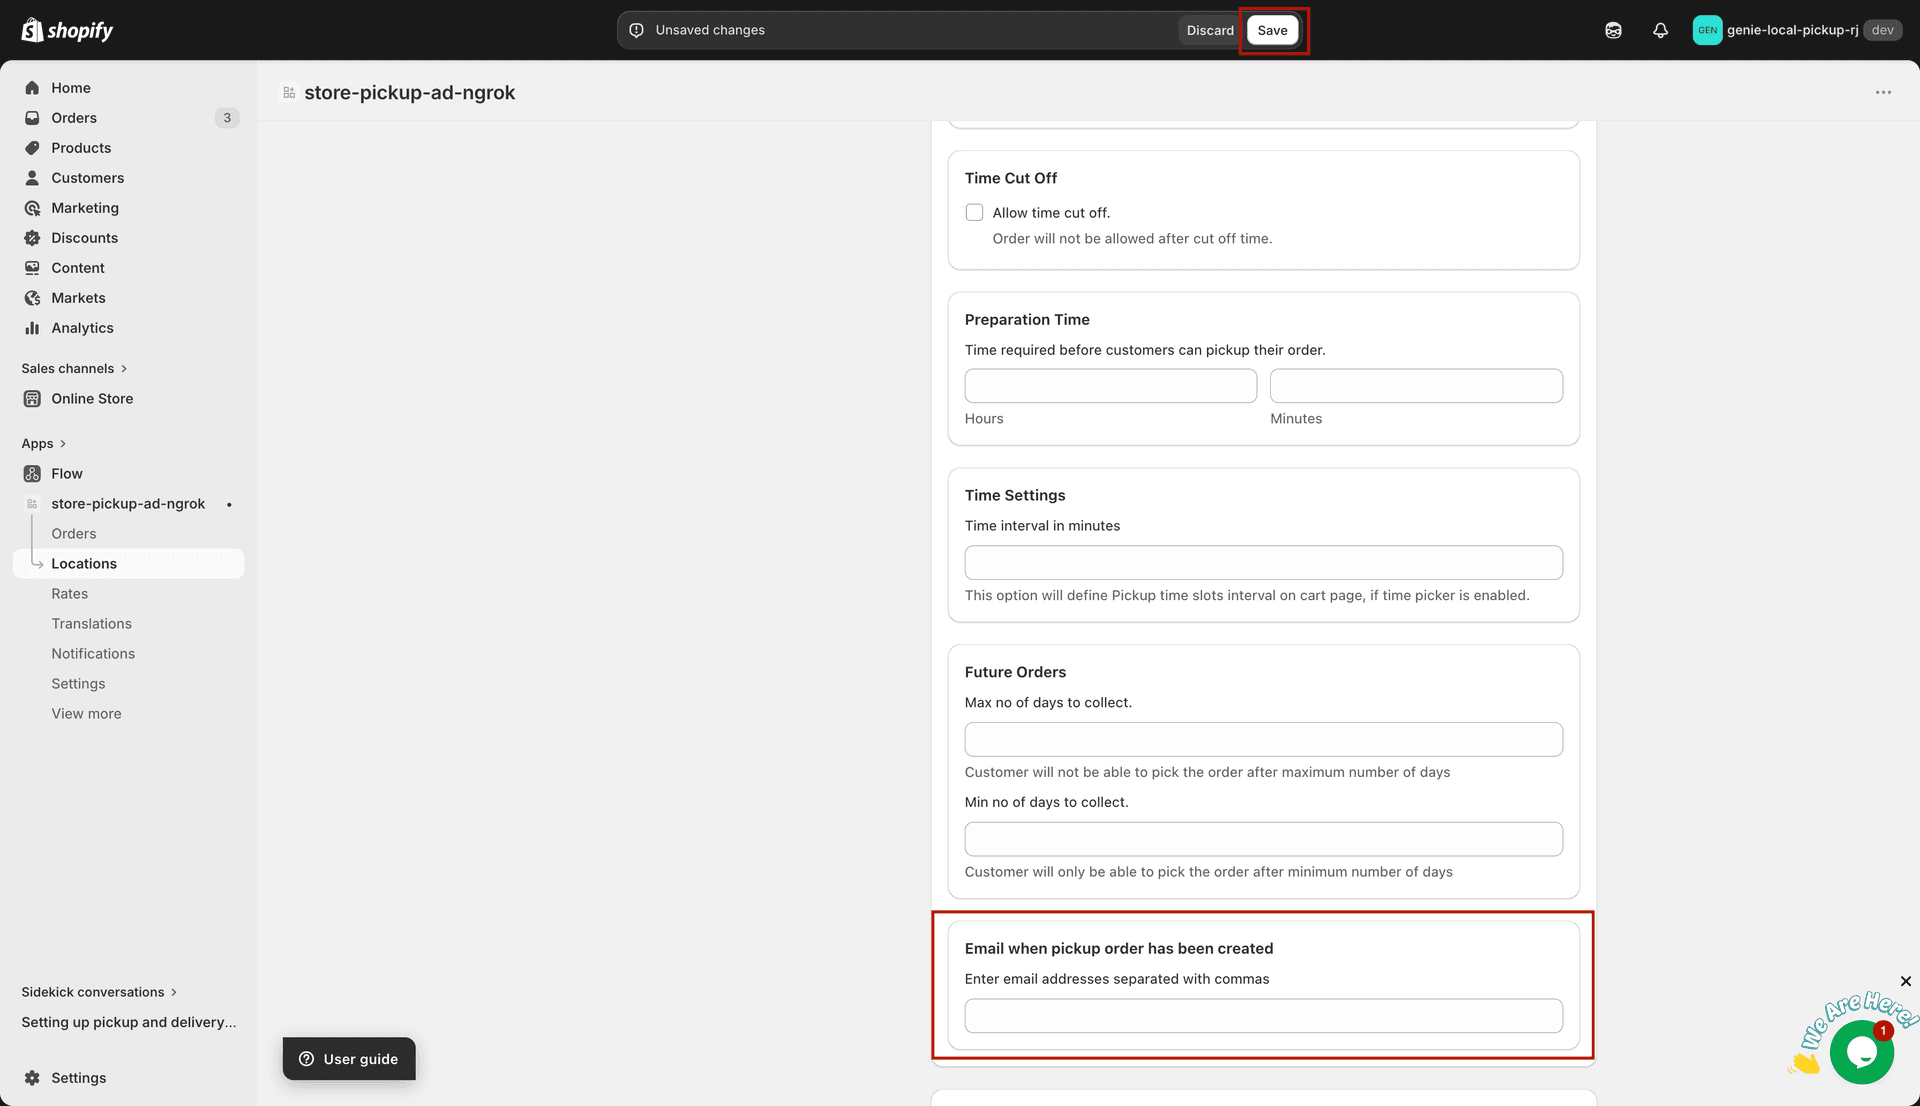The height and width of the screenshot is (1106, 1920).
Task: Discard unsaved changes
Action: 1209,30
